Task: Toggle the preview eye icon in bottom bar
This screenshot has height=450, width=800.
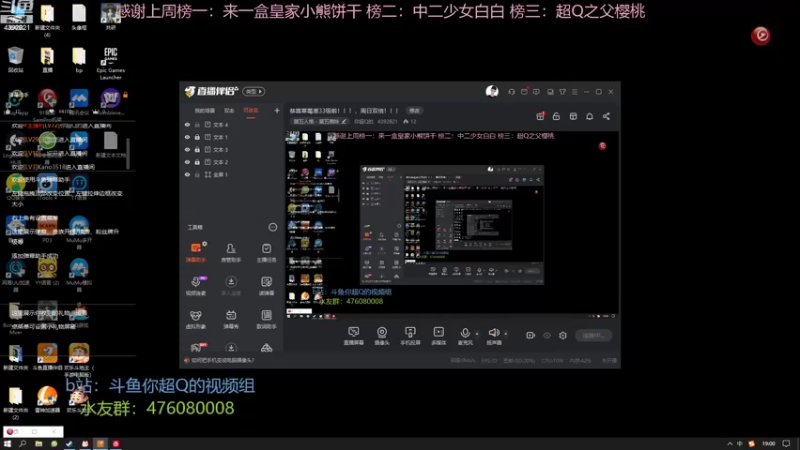Action: tap(547, 335)
